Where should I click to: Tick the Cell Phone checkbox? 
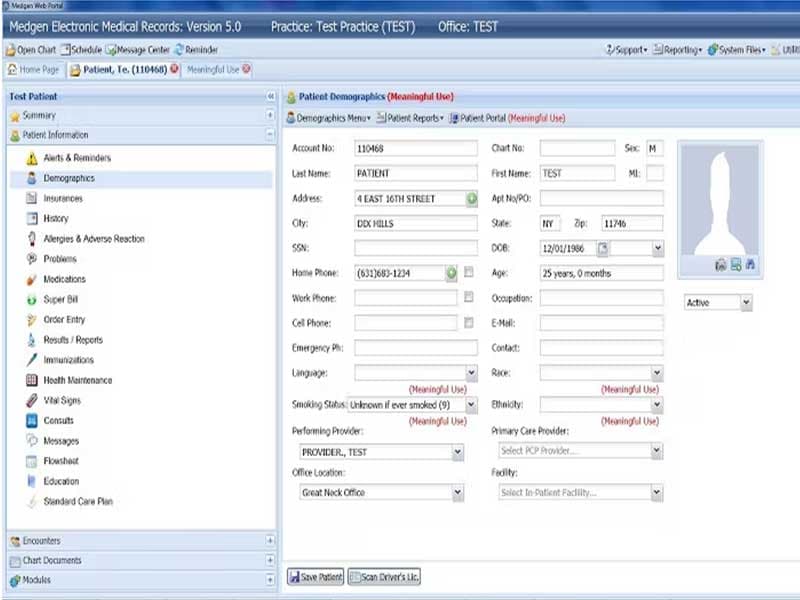coord(469,323)
